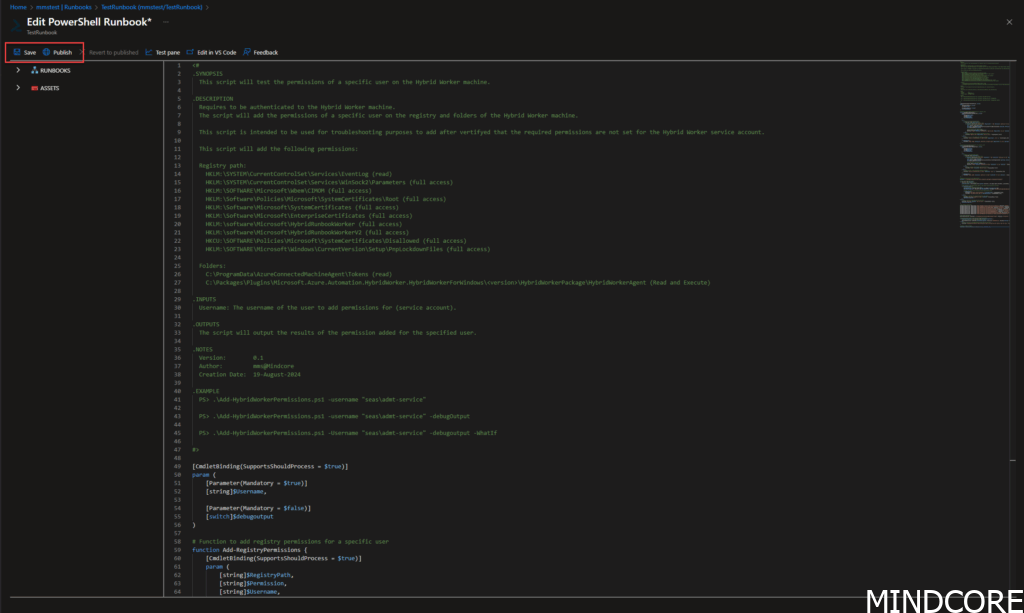Click the Revert to published option
The width and height of the screenshot is (1024, 613).
point(113,52)
